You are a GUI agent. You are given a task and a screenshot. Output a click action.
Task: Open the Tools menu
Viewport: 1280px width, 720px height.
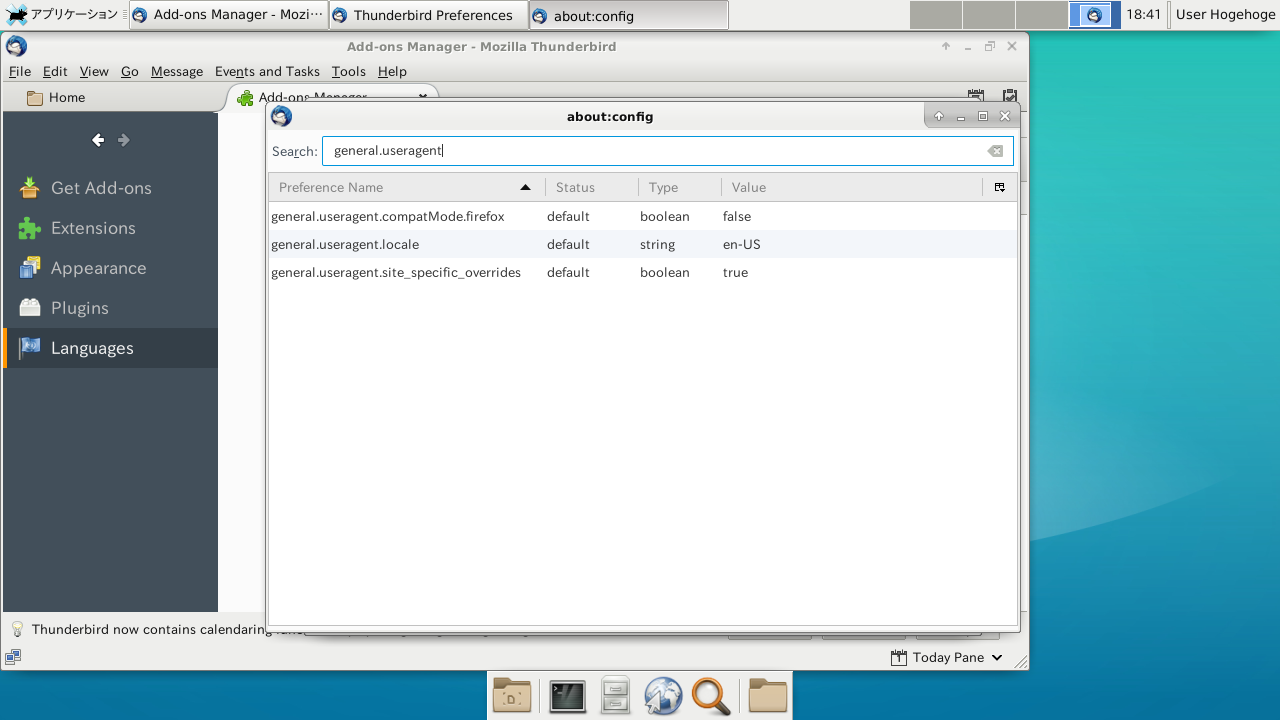pyautogui.click(x=349, y=71)
